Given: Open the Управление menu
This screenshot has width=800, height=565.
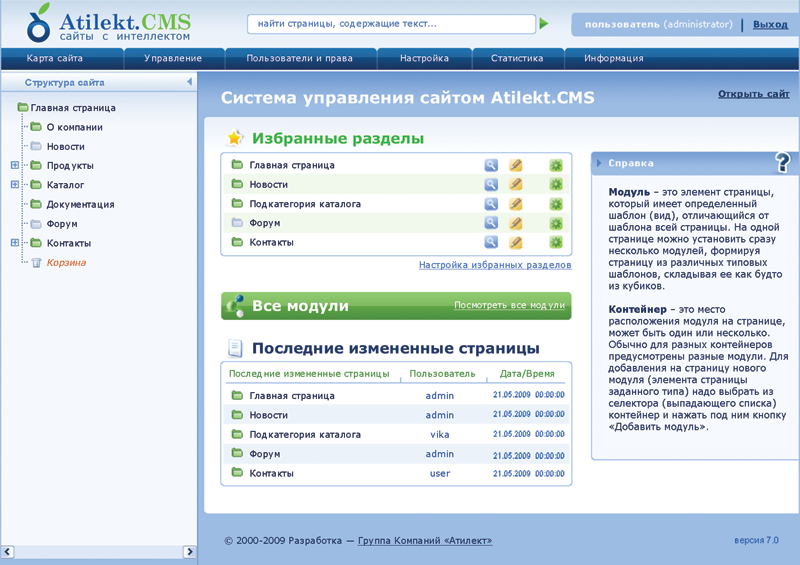Looking at the screenshot, I should tap(173, 58).
